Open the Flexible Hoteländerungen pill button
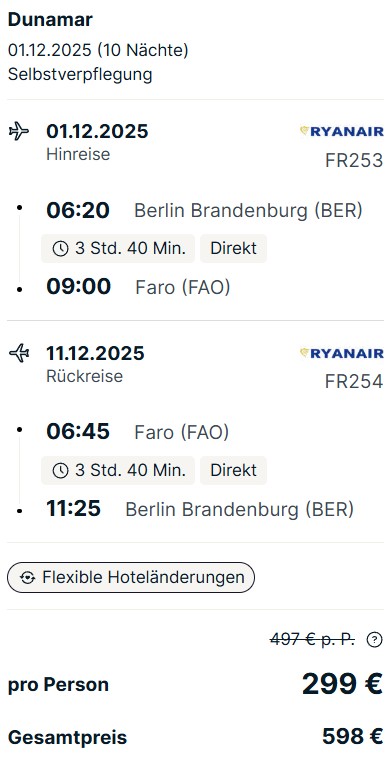This screenshot has width=391, height=757. coord(131,577)
